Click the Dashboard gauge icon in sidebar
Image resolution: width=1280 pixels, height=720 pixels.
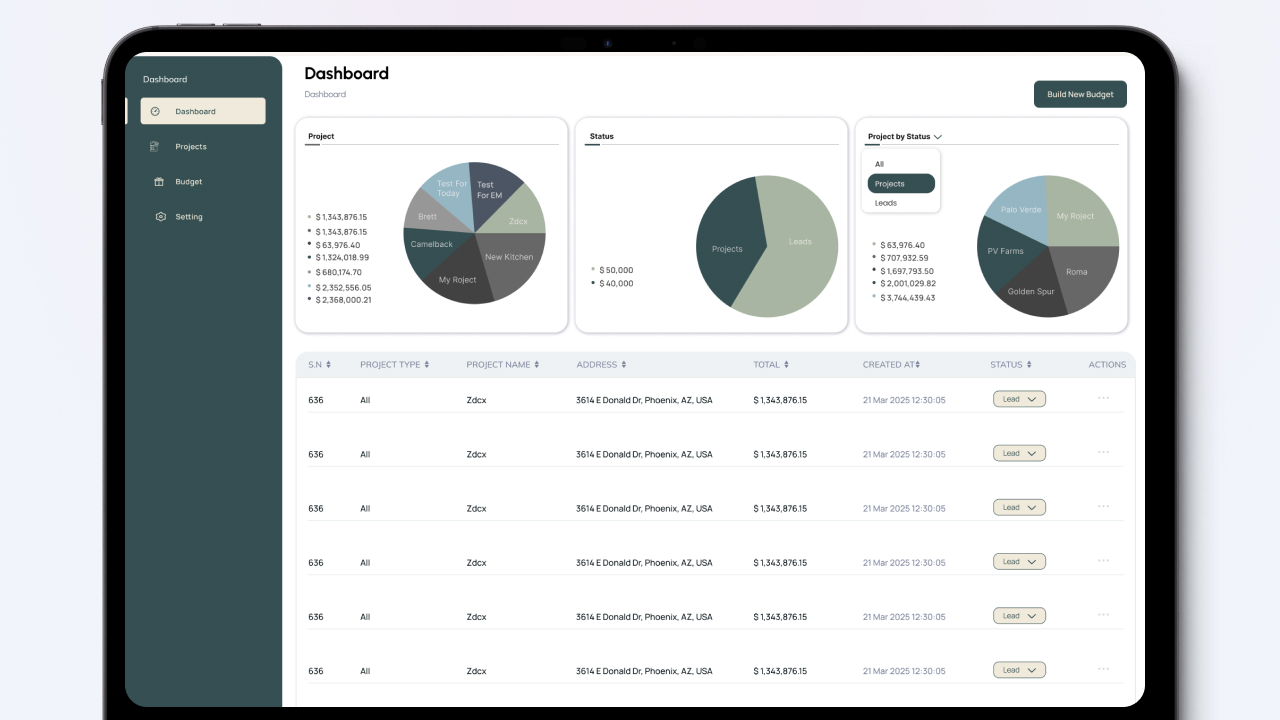[155, 111]
